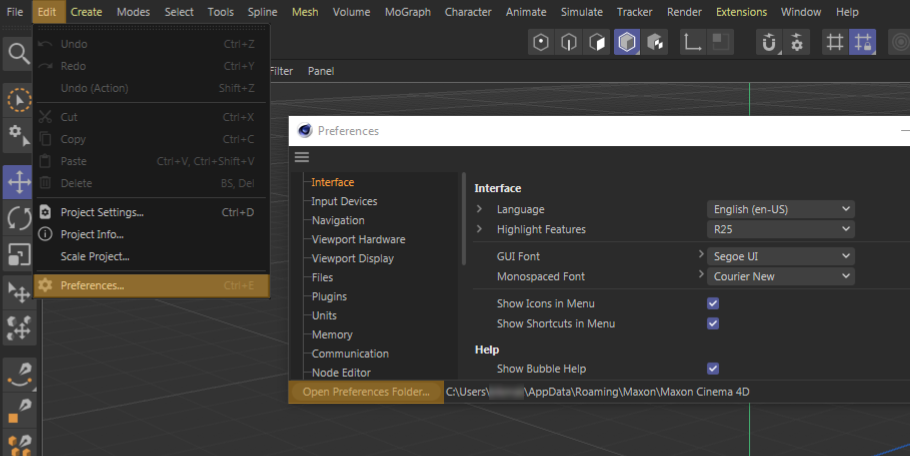
Task: Open the Preferences hamburger menu icon
Action: tap(302, 157)
